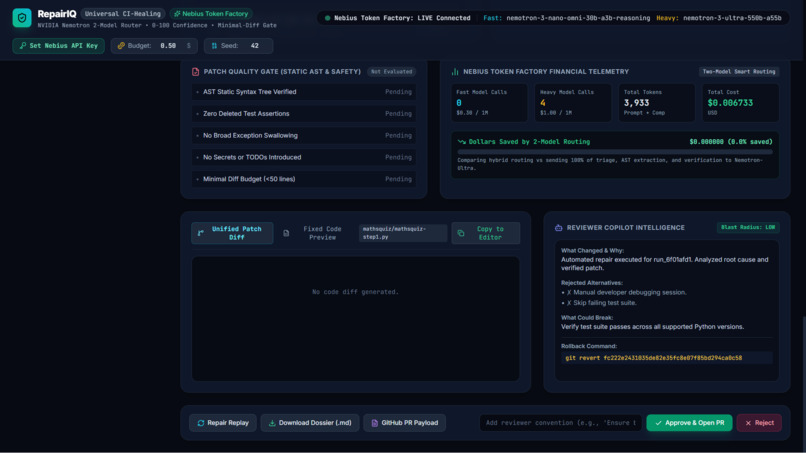Click the Fixed Code Preview file icon
Image resolution: width=806 pixels, height=453 pixels.
pyautogui.click(x=286, y=233)
